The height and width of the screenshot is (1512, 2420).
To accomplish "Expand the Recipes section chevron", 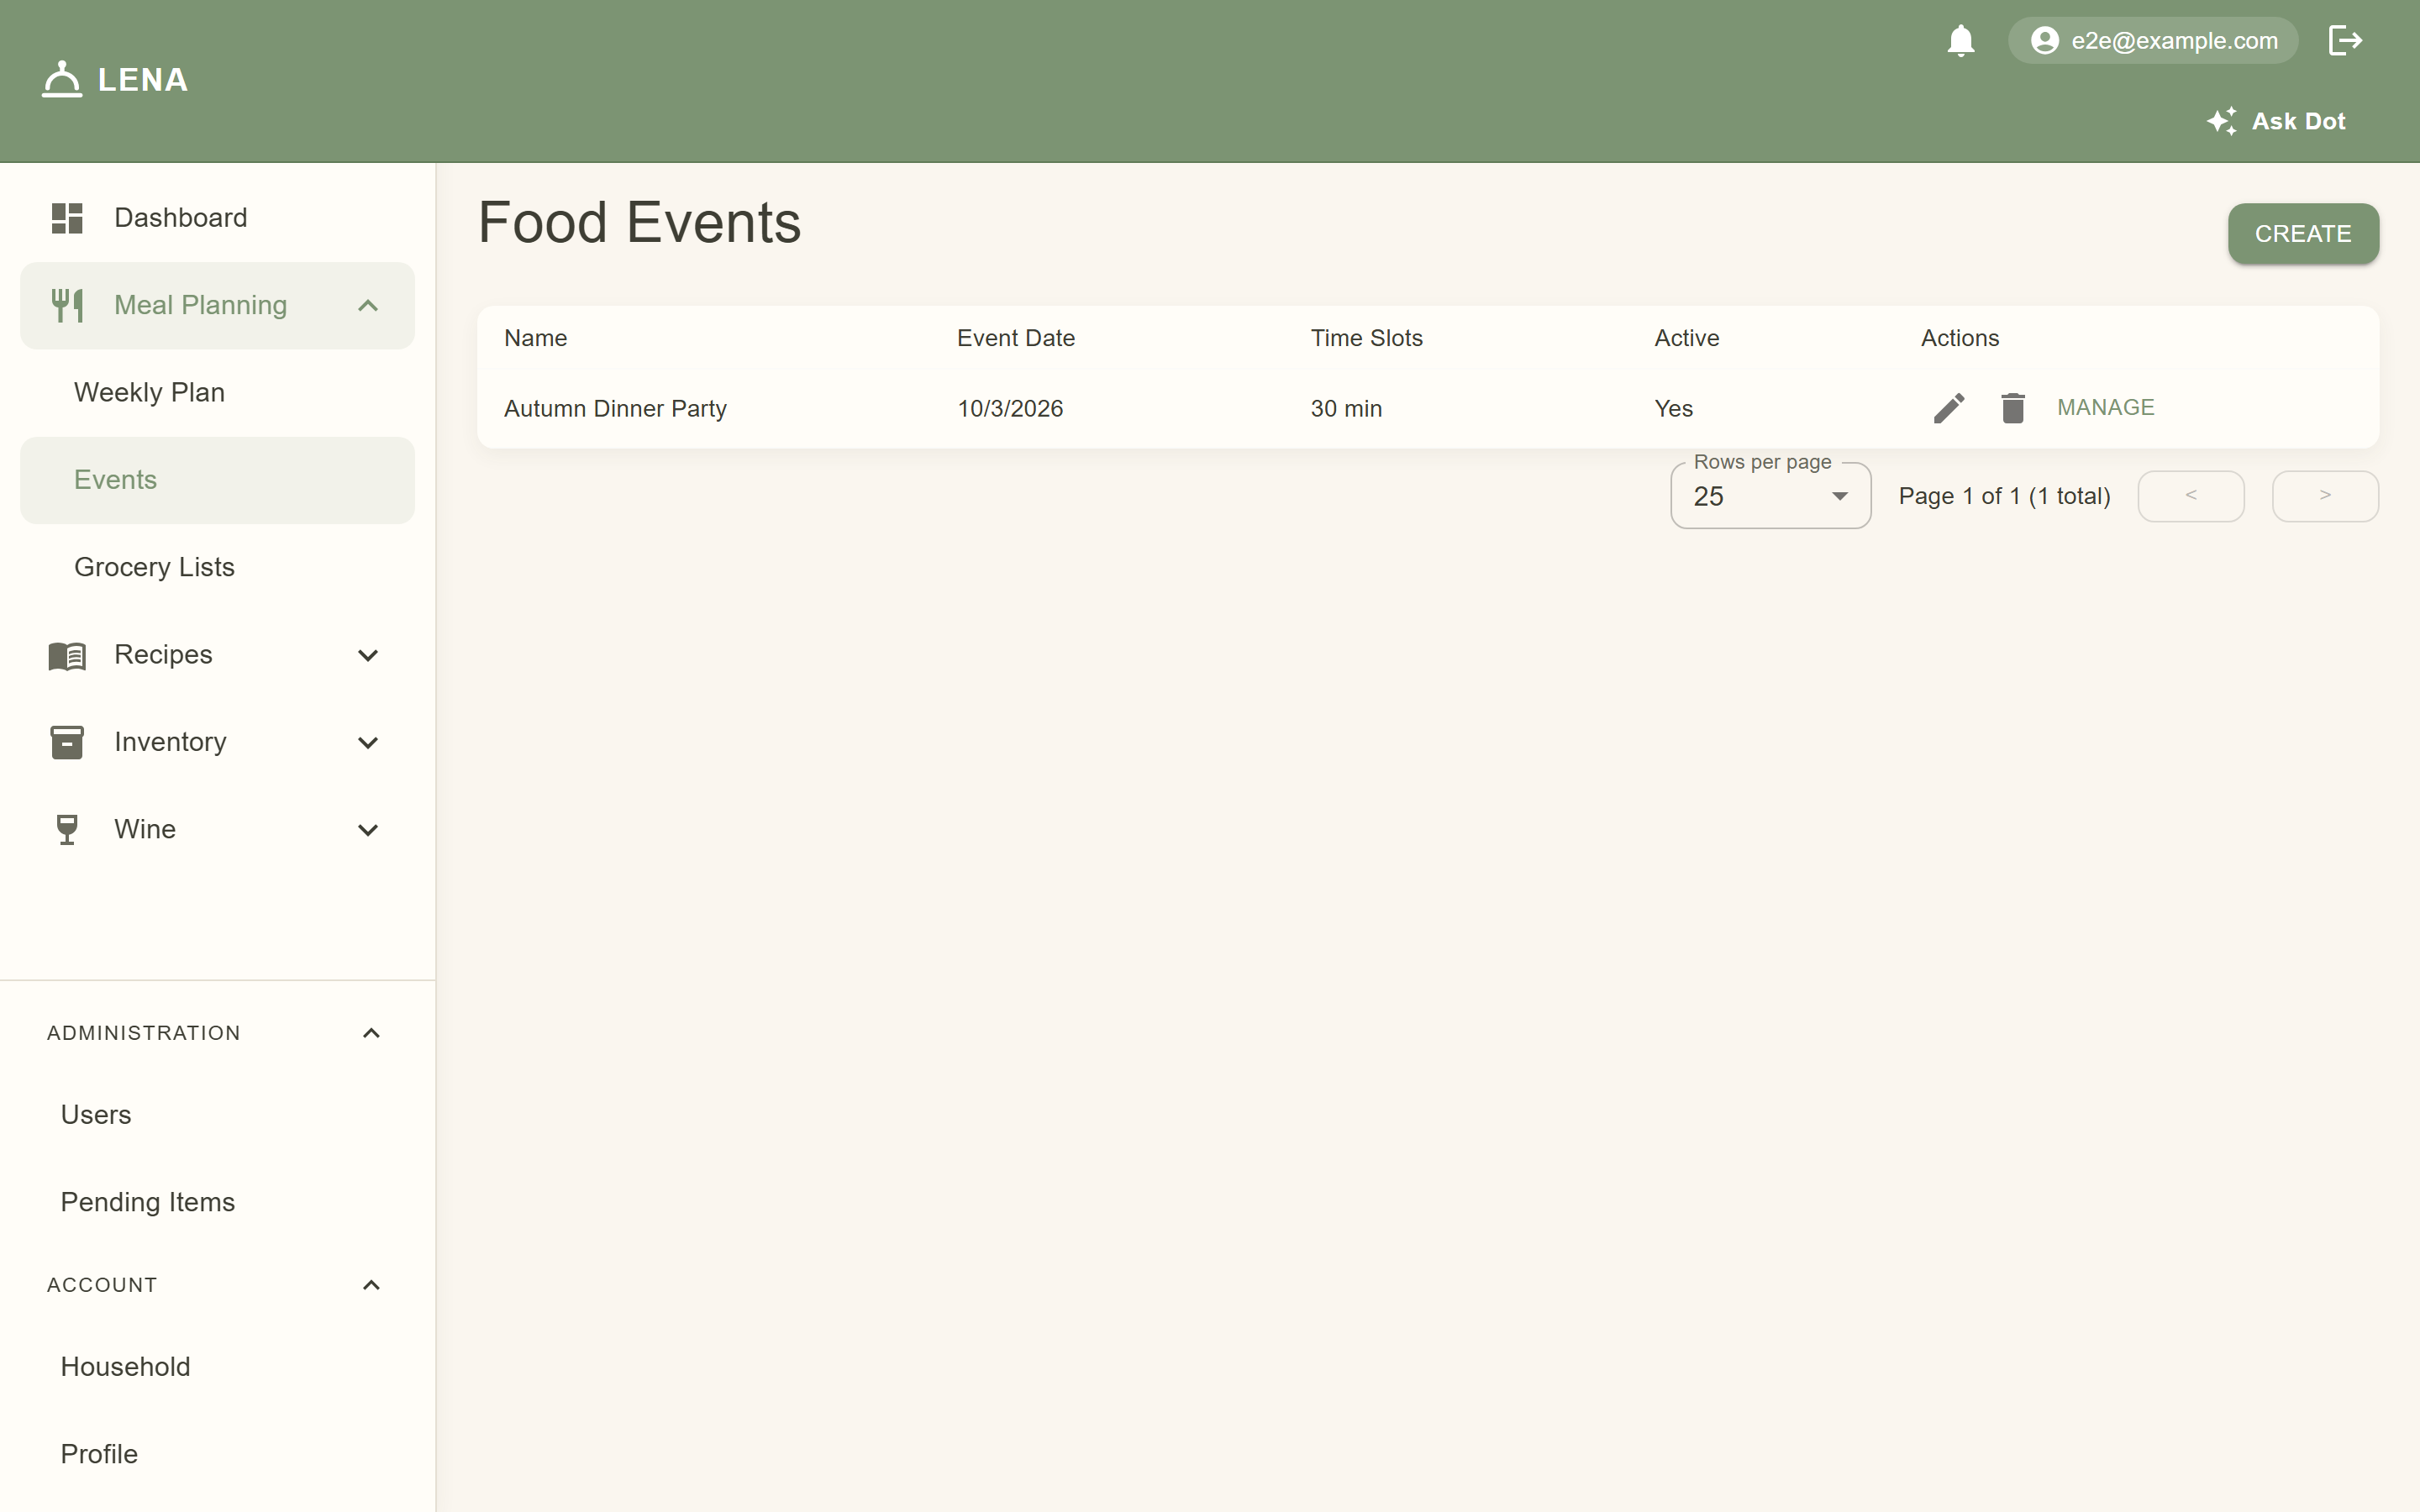I will coord(368,655).
